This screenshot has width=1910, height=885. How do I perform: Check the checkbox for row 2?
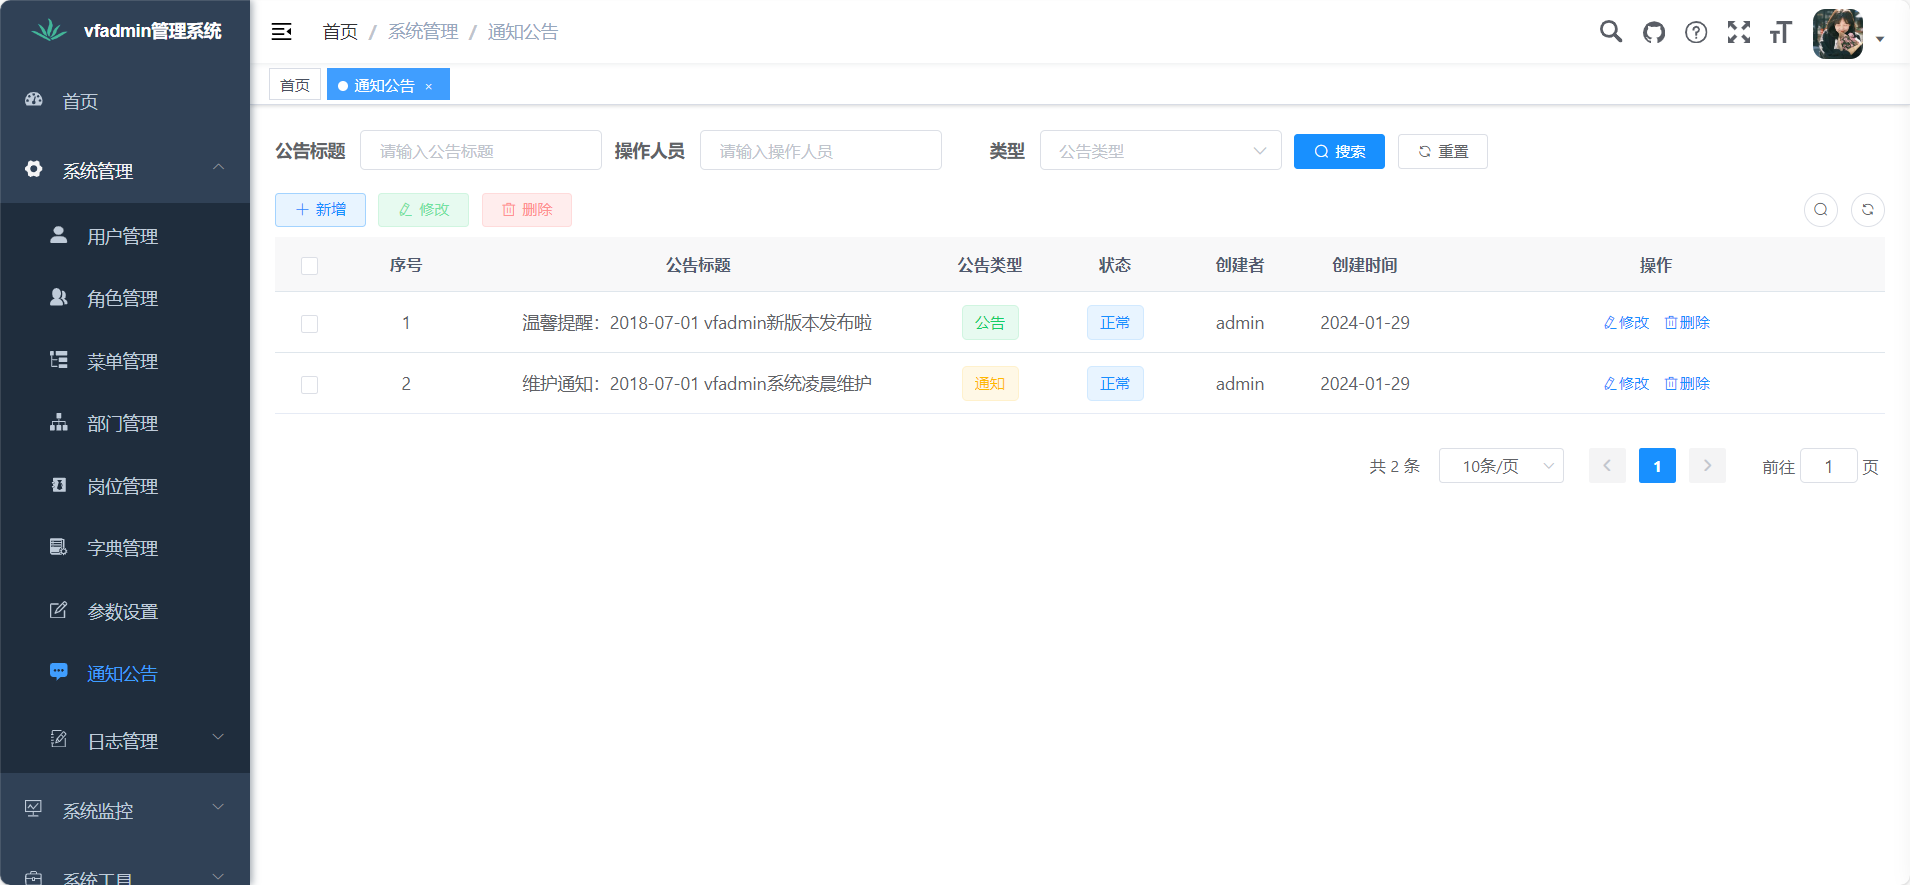point(310,385)
